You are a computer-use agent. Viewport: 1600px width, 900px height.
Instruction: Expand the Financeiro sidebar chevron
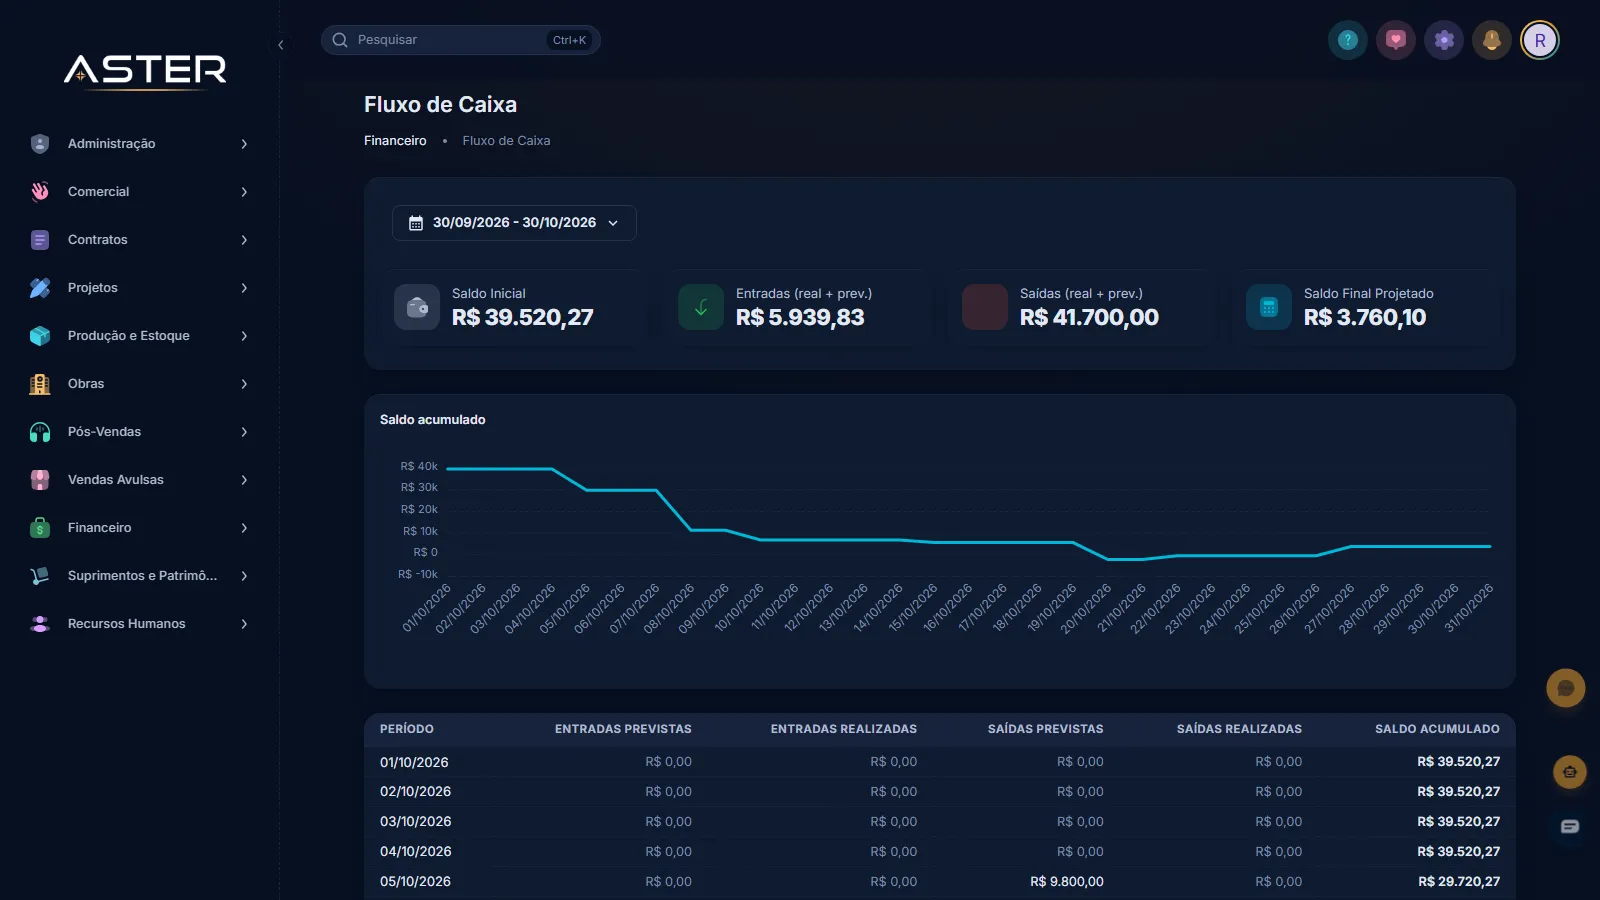244,528
